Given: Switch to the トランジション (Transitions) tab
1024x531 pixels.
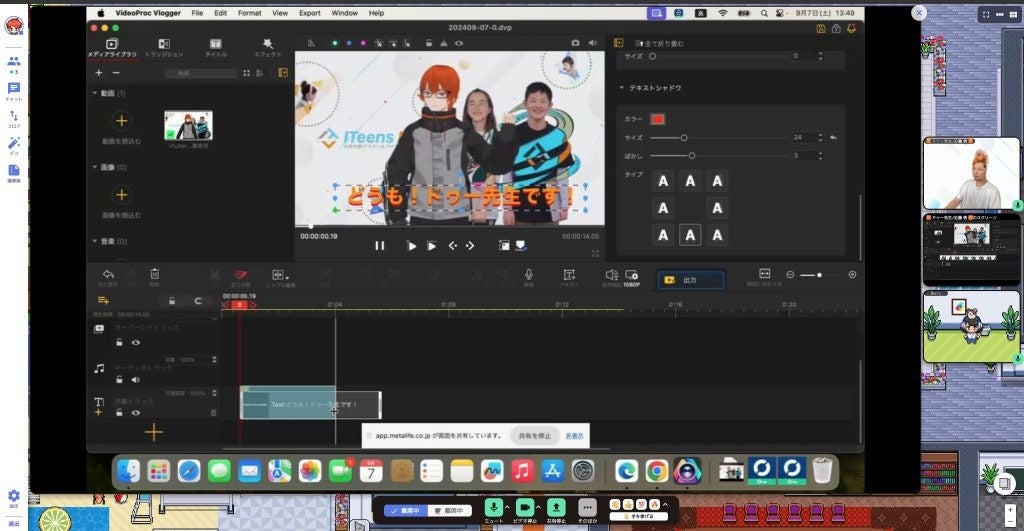Looking at the screenshot, I should tap(164, 47).
